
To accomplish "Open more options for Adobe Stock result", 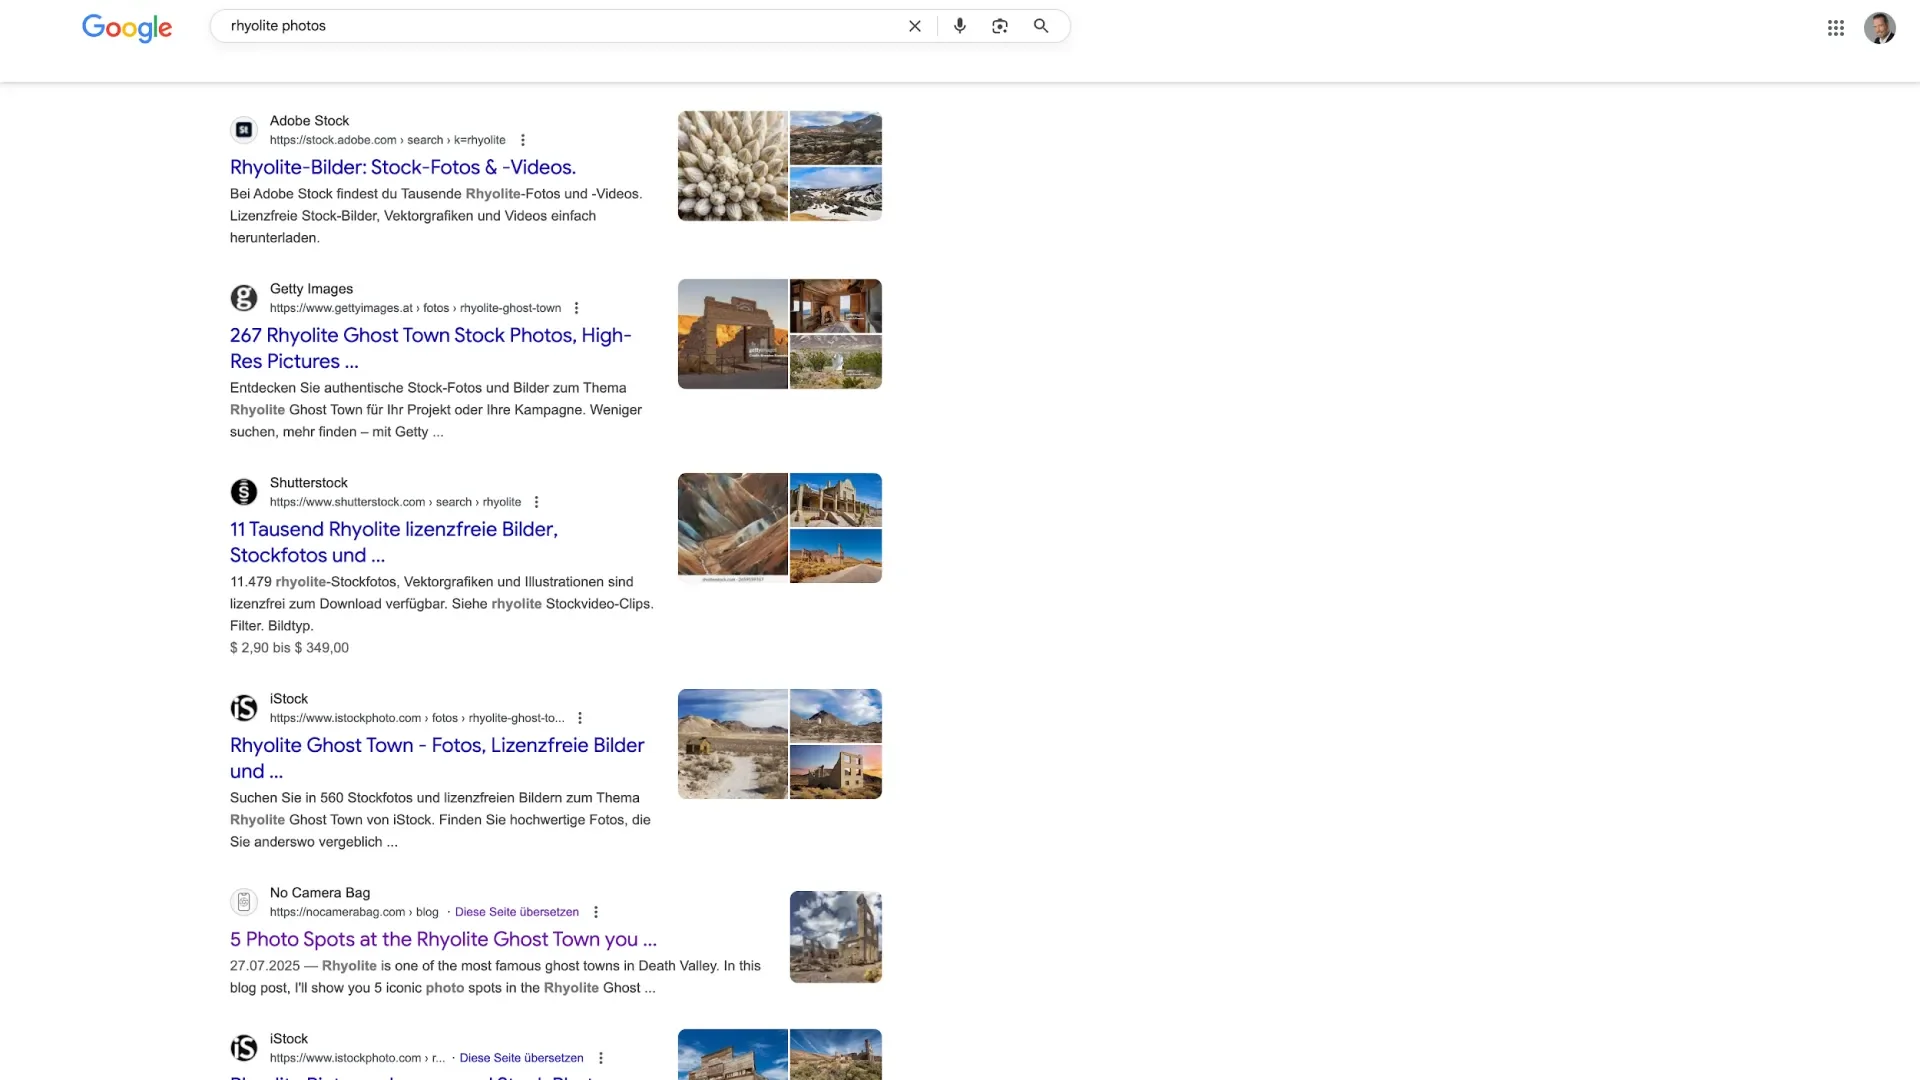I will click(x=522, y=140).
